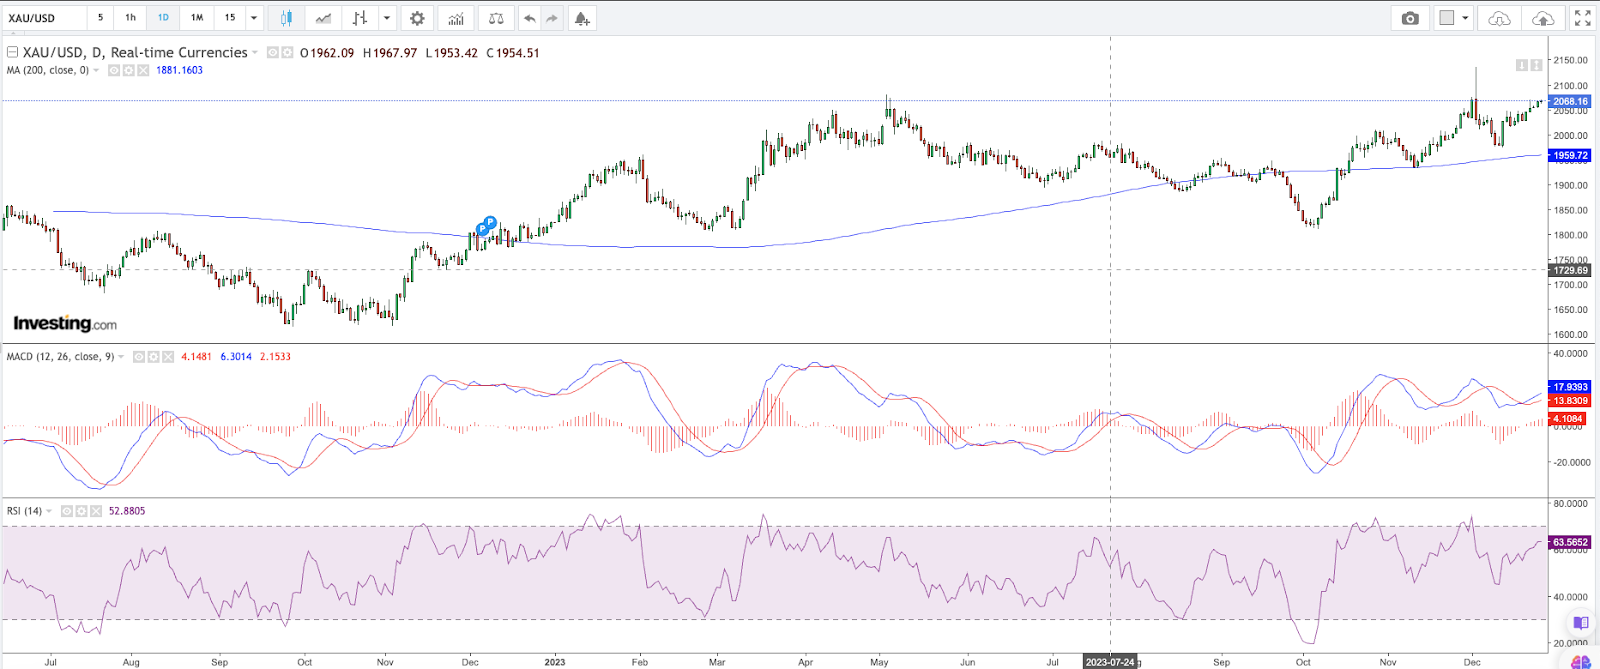Load chart layout from cloud download icon

(1499, 18)
